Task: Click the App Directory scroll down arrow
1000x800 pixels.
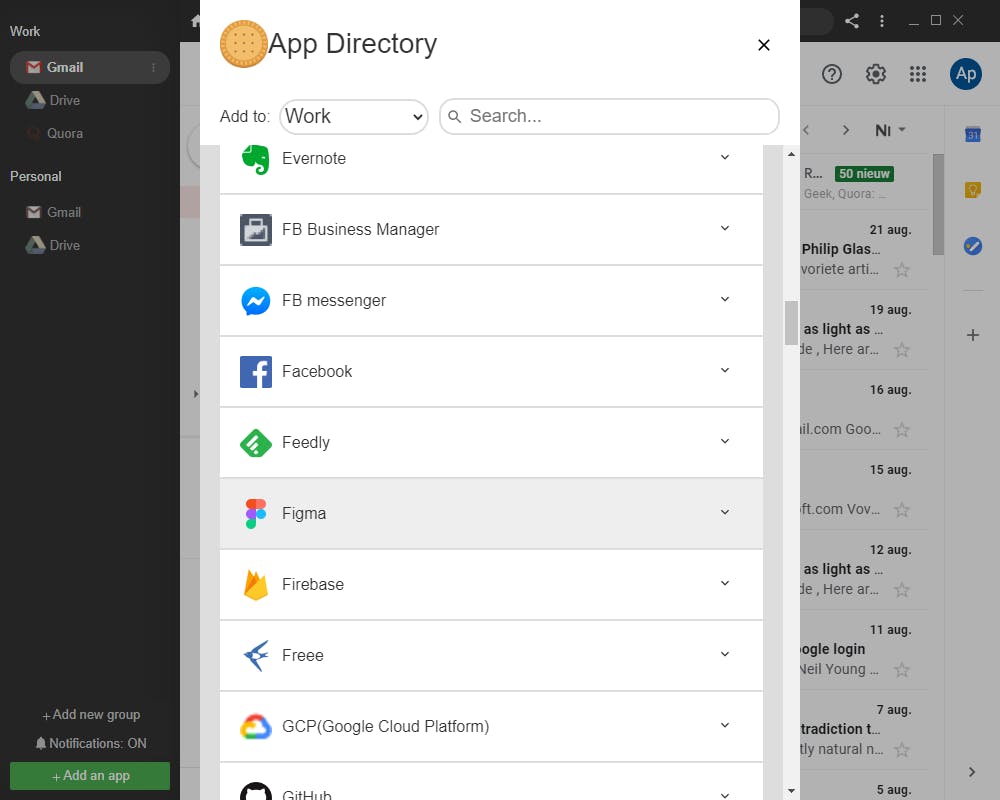Action: point(791,791)
